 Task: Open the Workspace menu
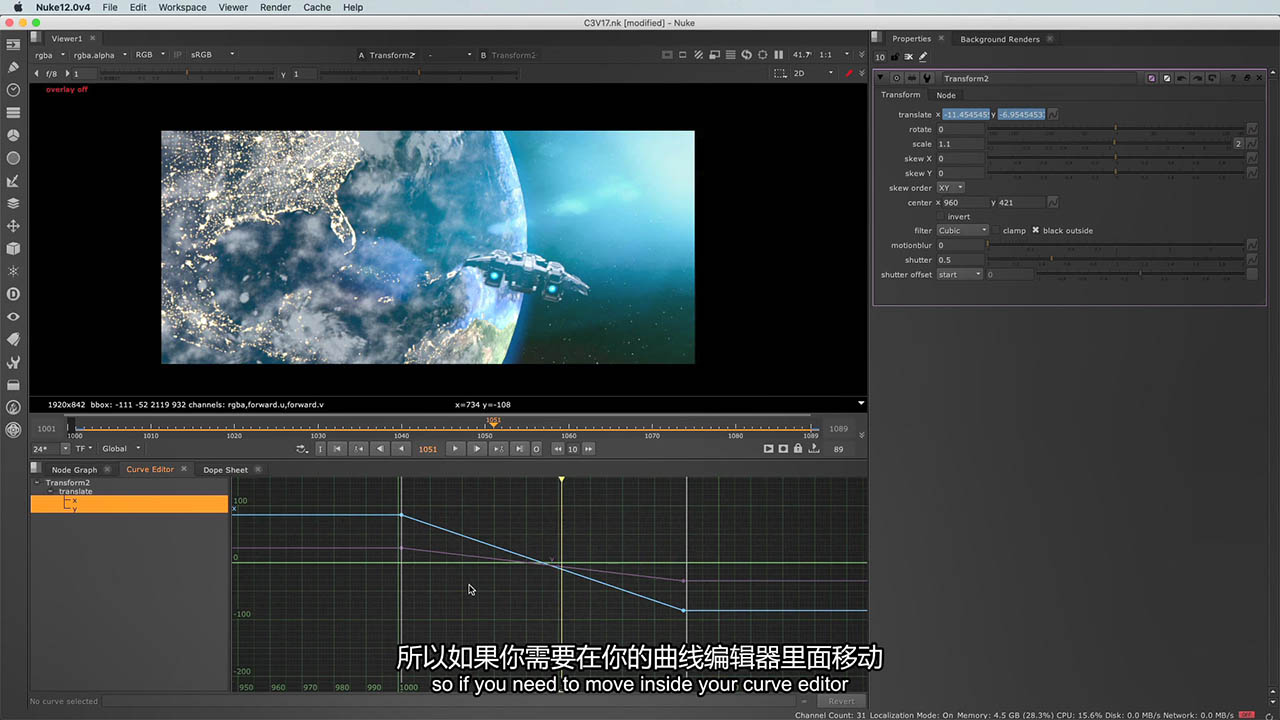tap(182, 7)
